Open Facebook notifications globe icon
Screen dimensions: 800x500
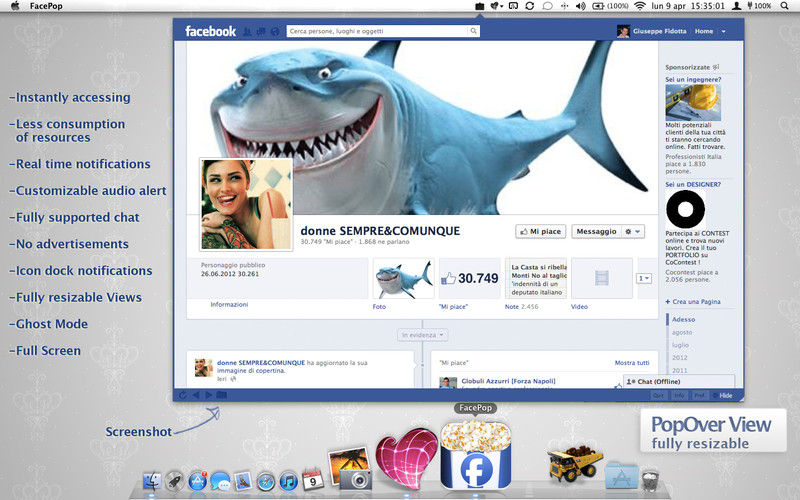pos(275,32)
